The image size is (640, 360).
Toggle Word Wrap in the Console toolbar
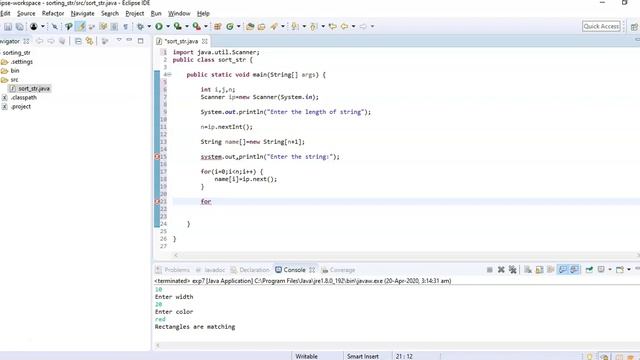[551, 270]
